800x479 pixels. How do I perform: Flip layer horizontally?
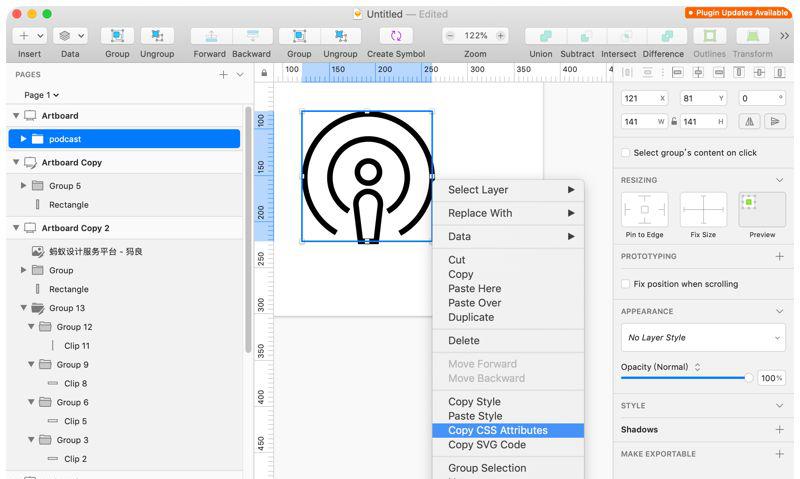[x=749, y=121]
